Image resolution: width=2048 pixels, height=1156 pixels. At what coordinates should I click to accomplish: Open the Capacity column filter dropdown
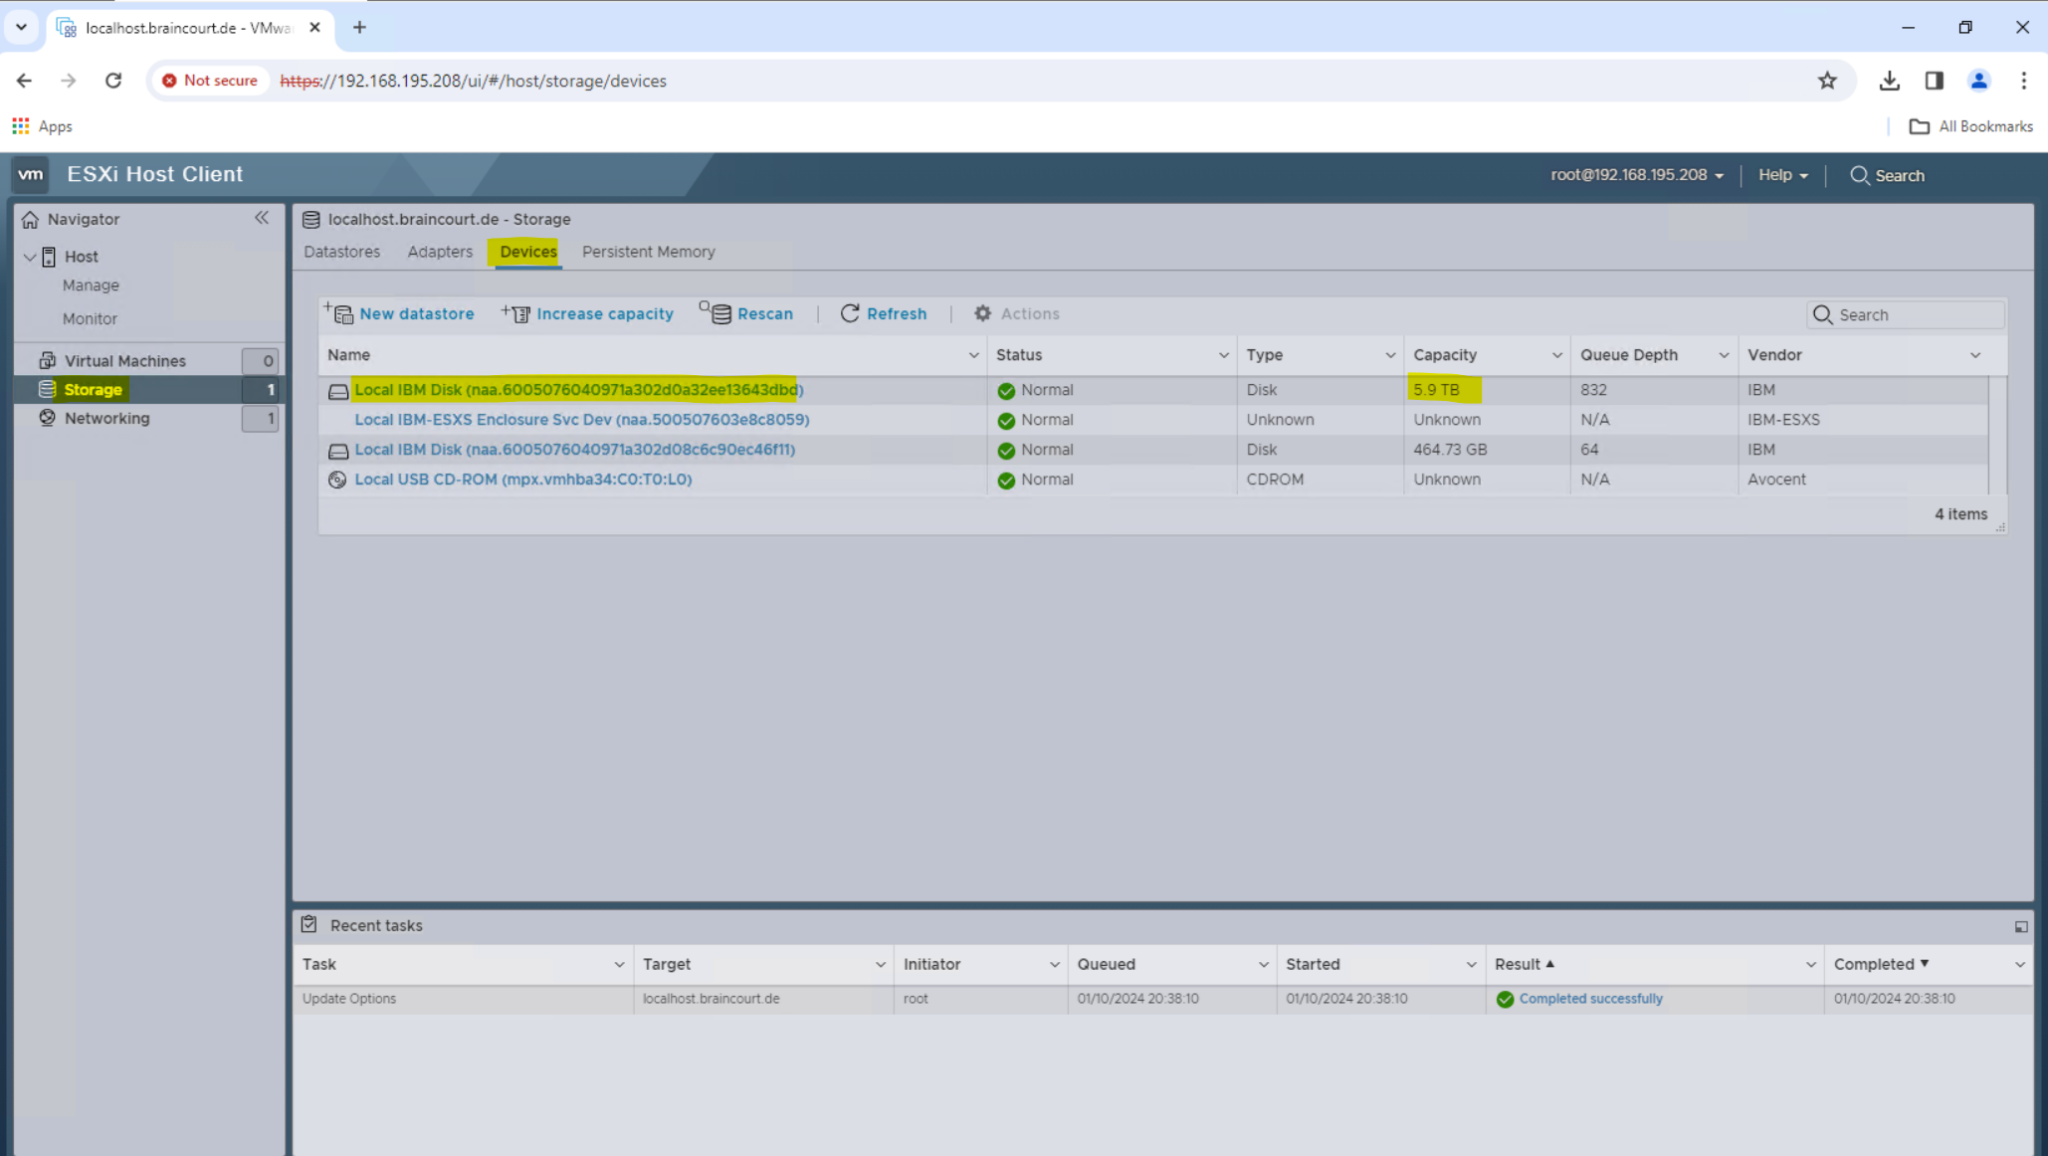click(x=1556, y=354)
